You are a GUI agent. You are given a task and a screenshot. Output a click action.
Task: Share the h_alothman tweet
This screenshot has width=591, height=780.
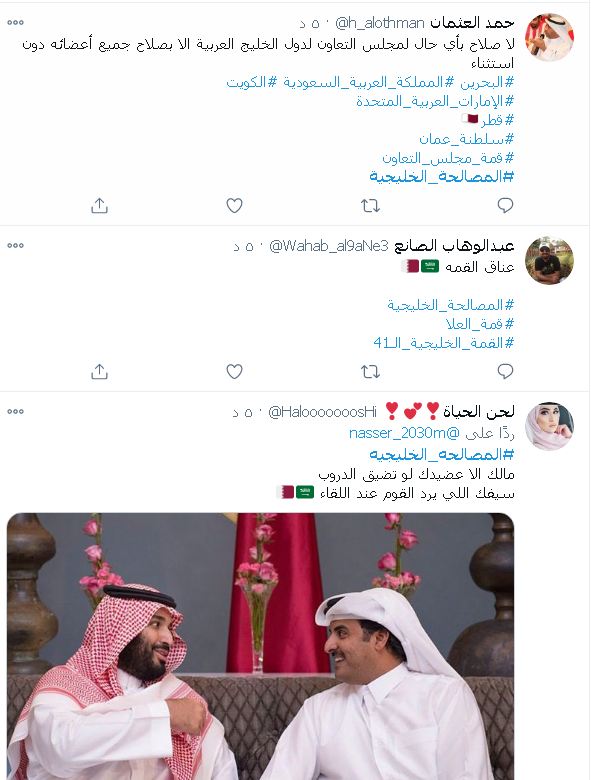point(99,205)
